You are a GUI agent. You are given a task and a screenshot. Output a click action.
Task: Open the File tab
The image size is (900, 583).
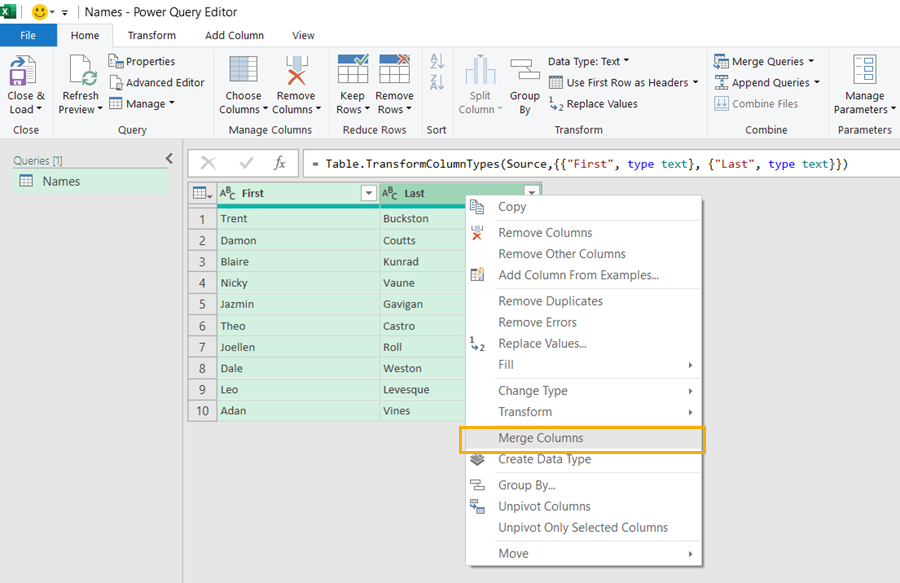pos(28,36)
